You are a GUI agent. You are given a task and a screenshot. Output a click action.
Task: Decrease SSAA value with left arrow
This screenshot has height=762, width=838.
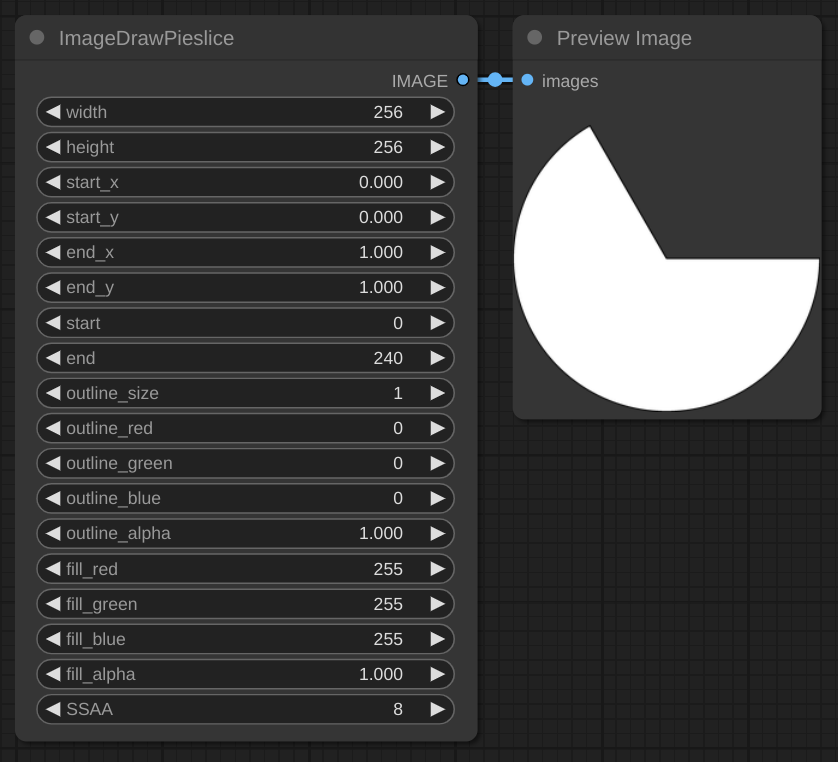[x=53, y=709]
